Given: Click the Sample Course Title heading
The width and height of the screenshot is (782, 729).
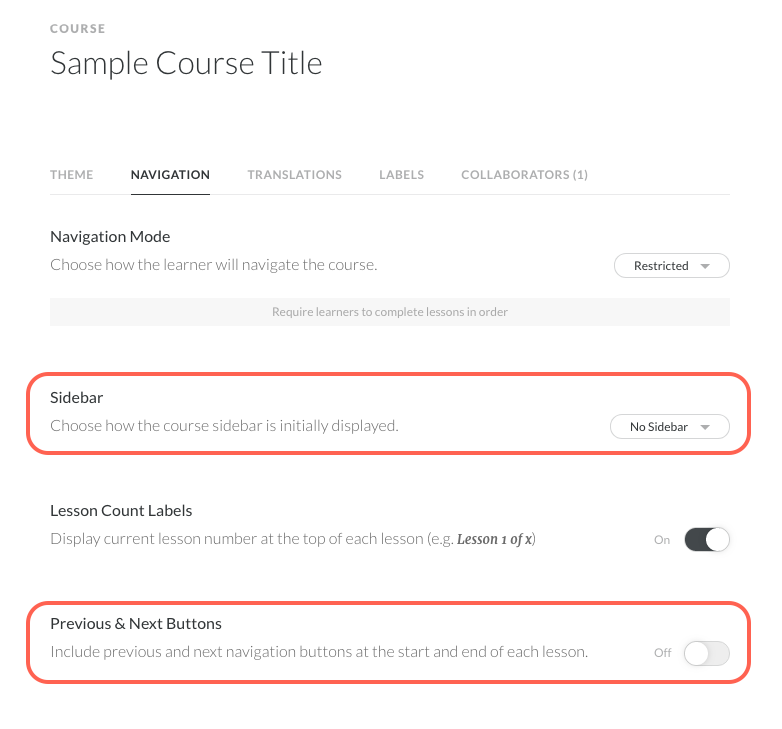Looking at the screenshot, I should (x=186, y=64).
